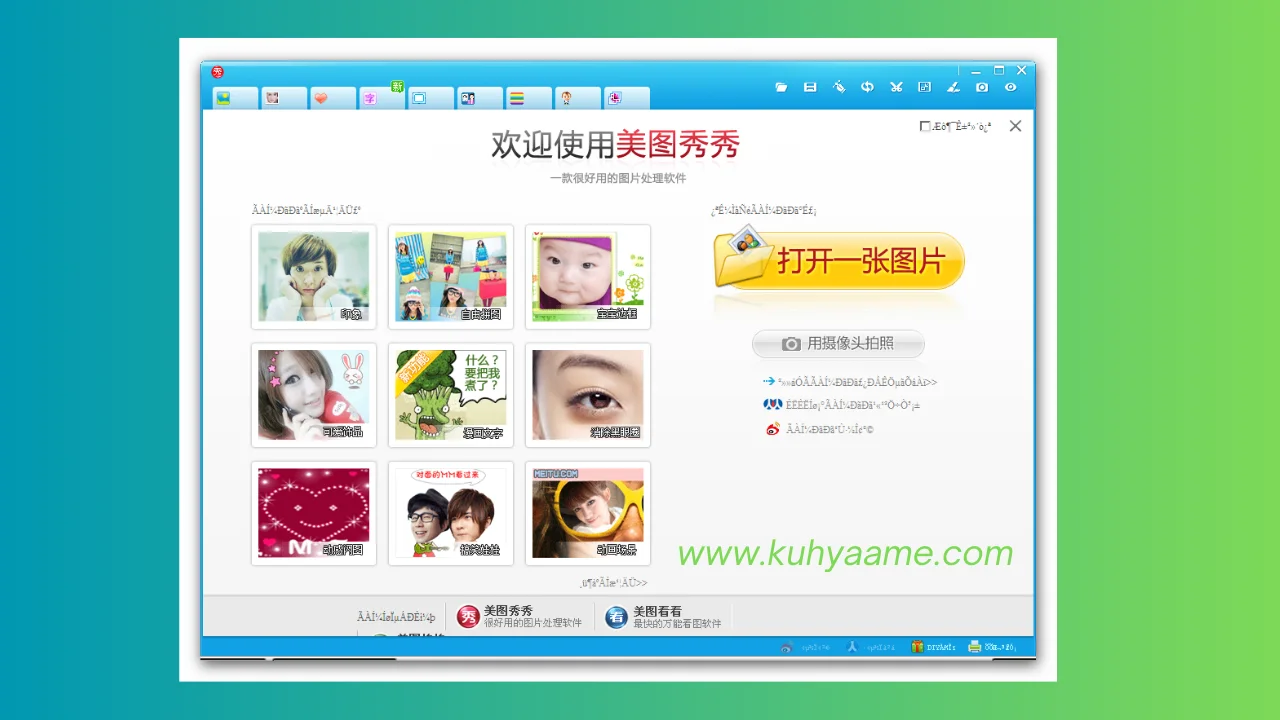Image resolution: width=1280 pixels, height=720 pixels.
Task: Click the 打开一张图片 open picture button
Action: [x=839, y=261]
